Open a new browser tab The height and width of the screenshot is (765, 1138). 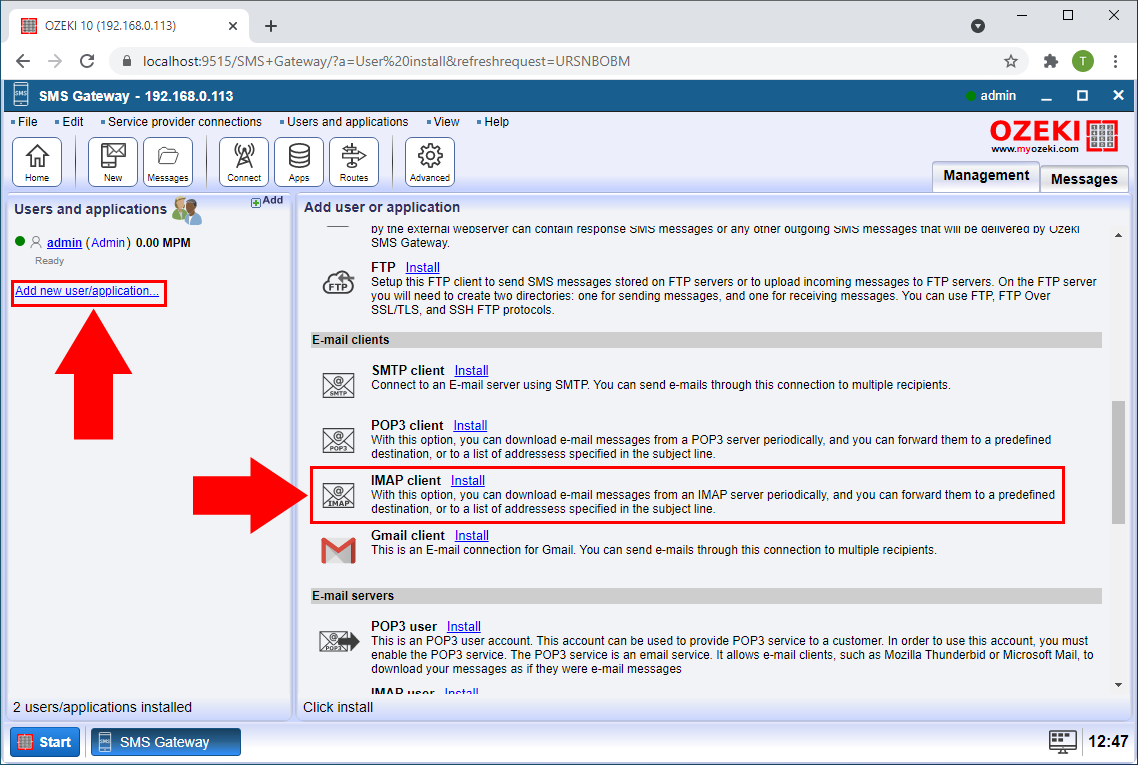(271, 26)
